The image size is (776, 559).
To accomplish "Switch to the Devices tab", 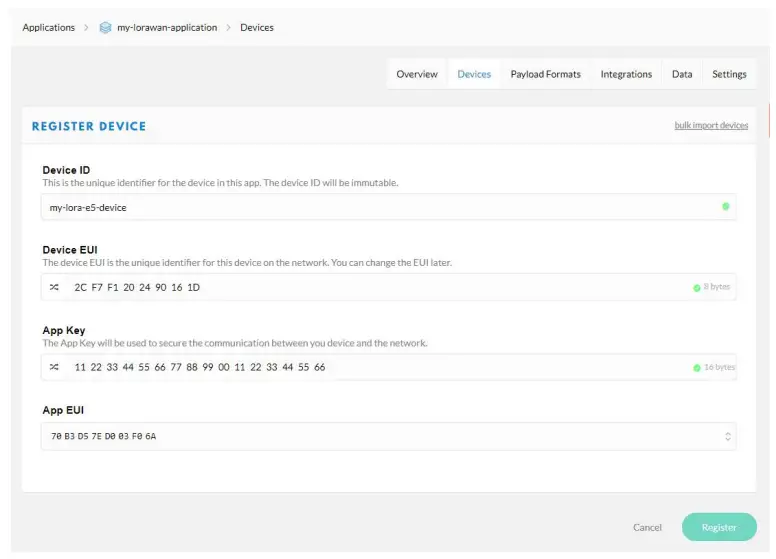I will point(474,74).
